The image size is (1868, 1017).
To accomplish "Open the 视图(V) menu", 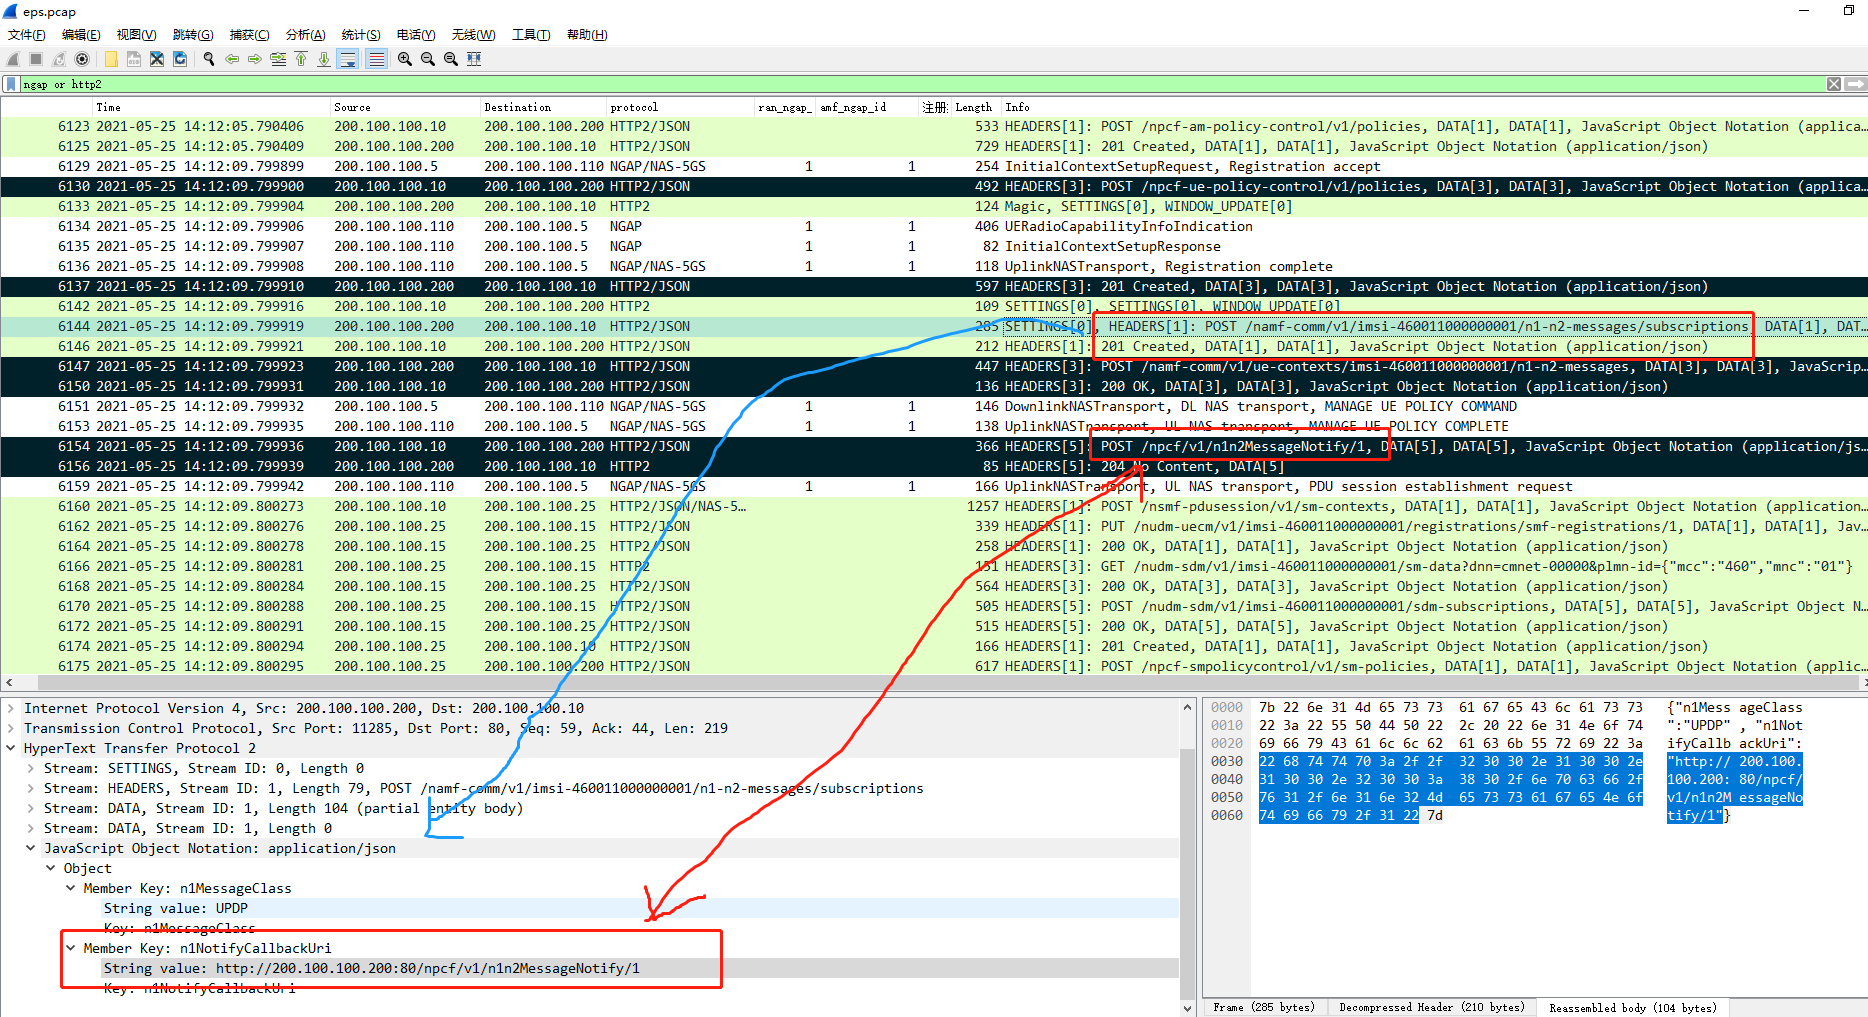I will click(137, 35).
